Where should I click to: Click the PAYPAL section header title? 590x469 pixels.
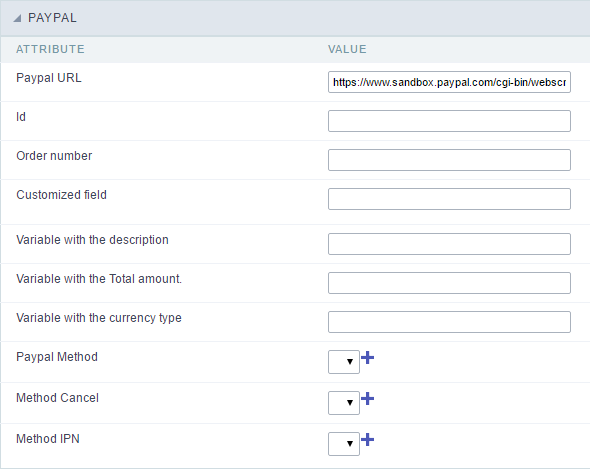52,18
